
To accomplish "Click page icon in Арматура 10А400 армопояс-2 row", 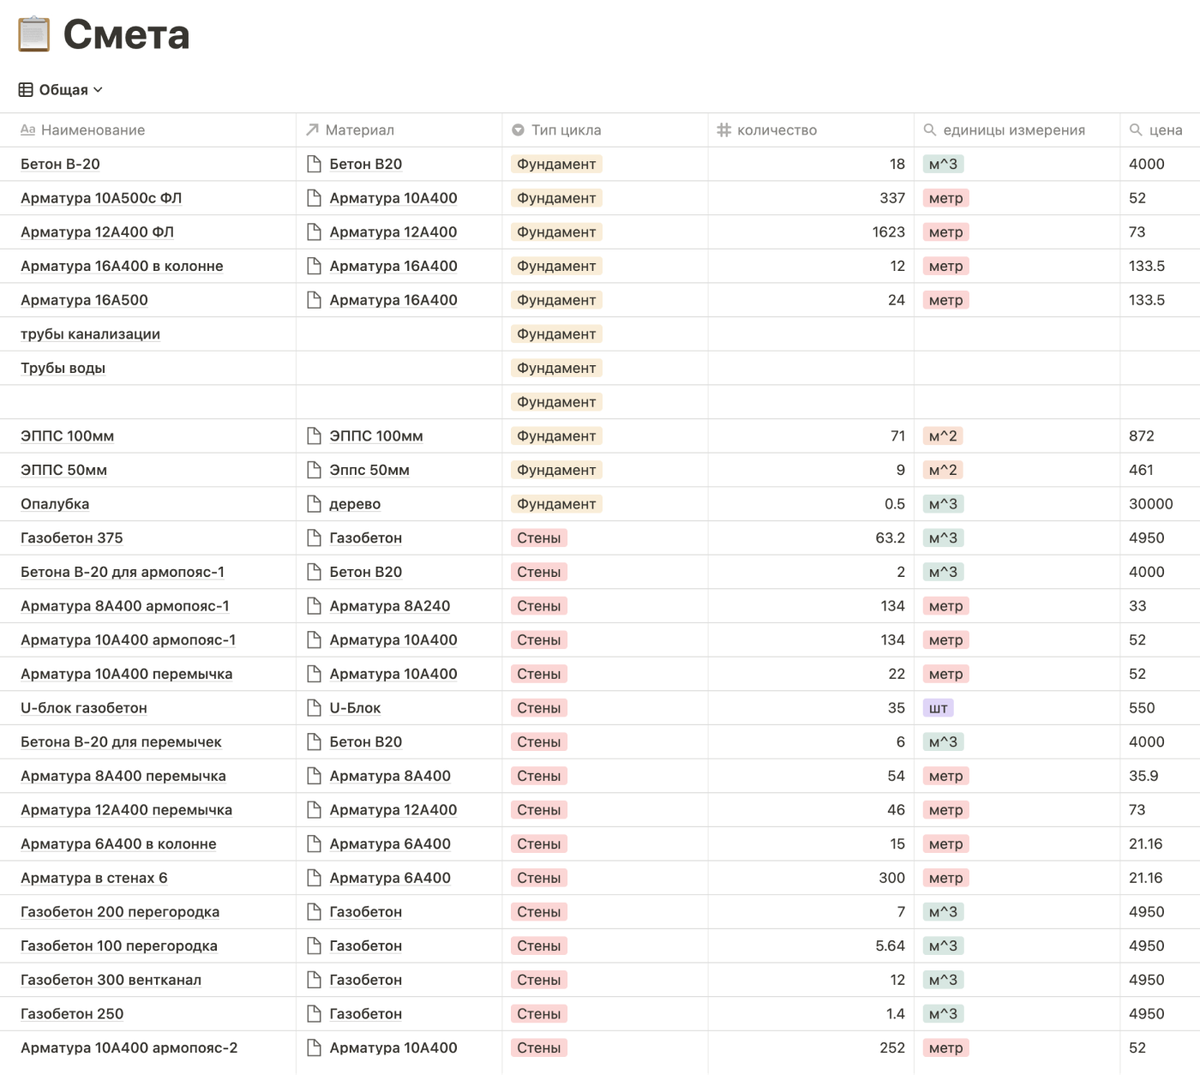I will click(314, 1048).
